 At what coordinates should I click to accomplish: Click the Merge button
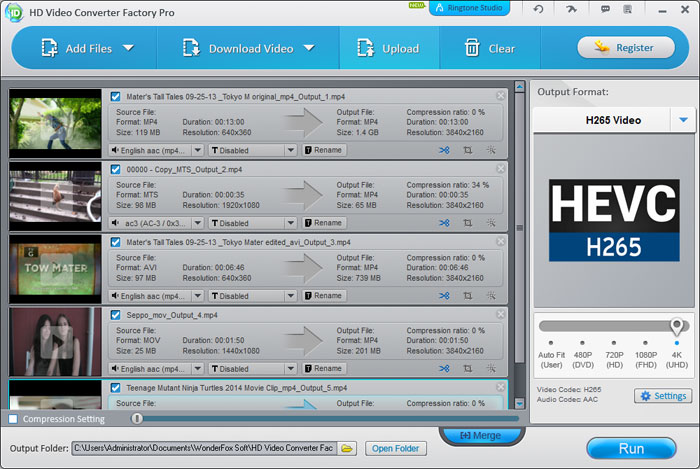pyautogui.click(x=481, y=435)
